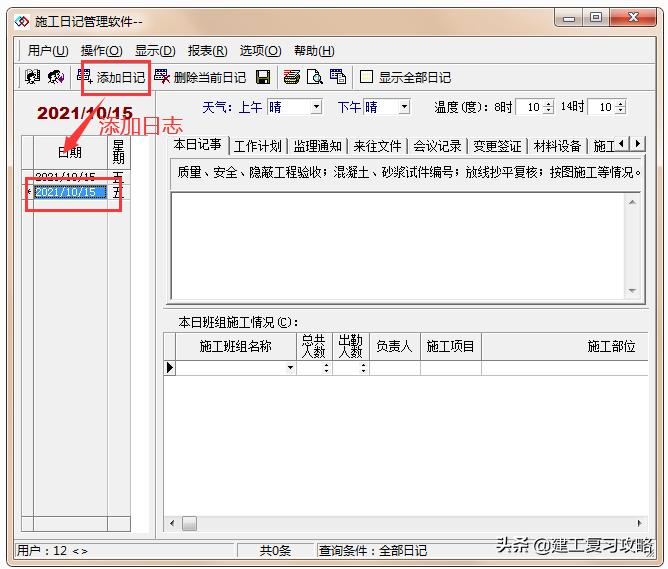Click the crew table scroll right arrow
This screenshot has height=569, width=668.
(639, 523)
